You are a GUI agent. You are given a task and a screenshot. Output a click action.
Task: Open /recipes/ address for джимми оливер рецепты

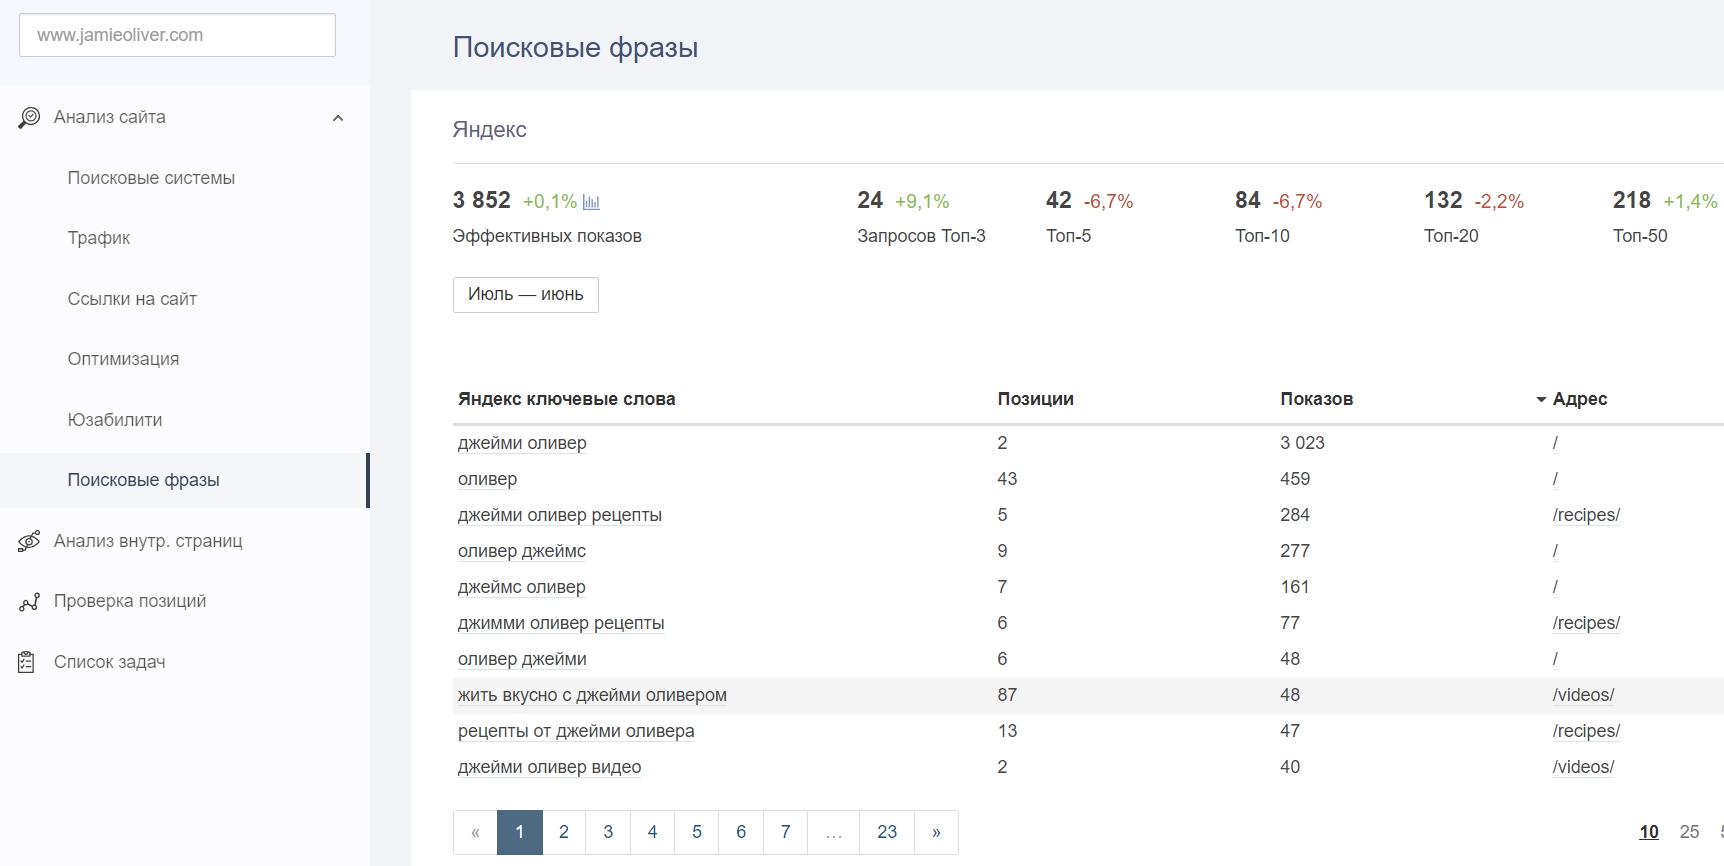tap(1586, 623)
